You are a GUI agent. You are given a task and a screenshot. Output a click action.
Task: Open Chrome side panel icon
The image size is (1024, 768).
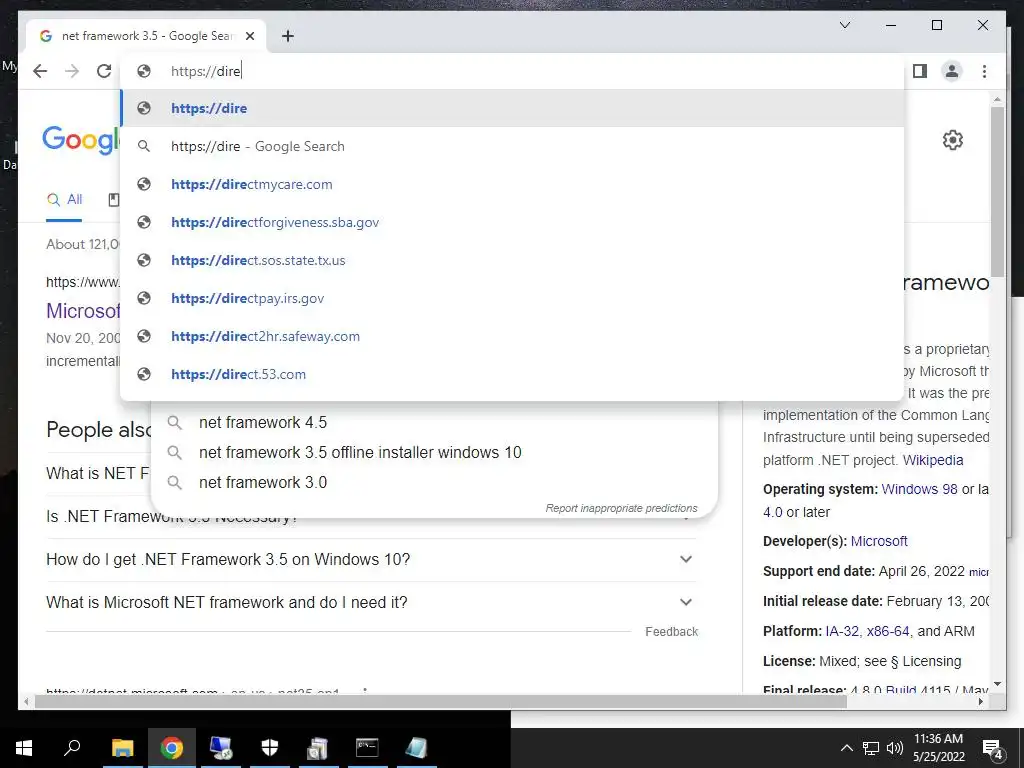920,71
